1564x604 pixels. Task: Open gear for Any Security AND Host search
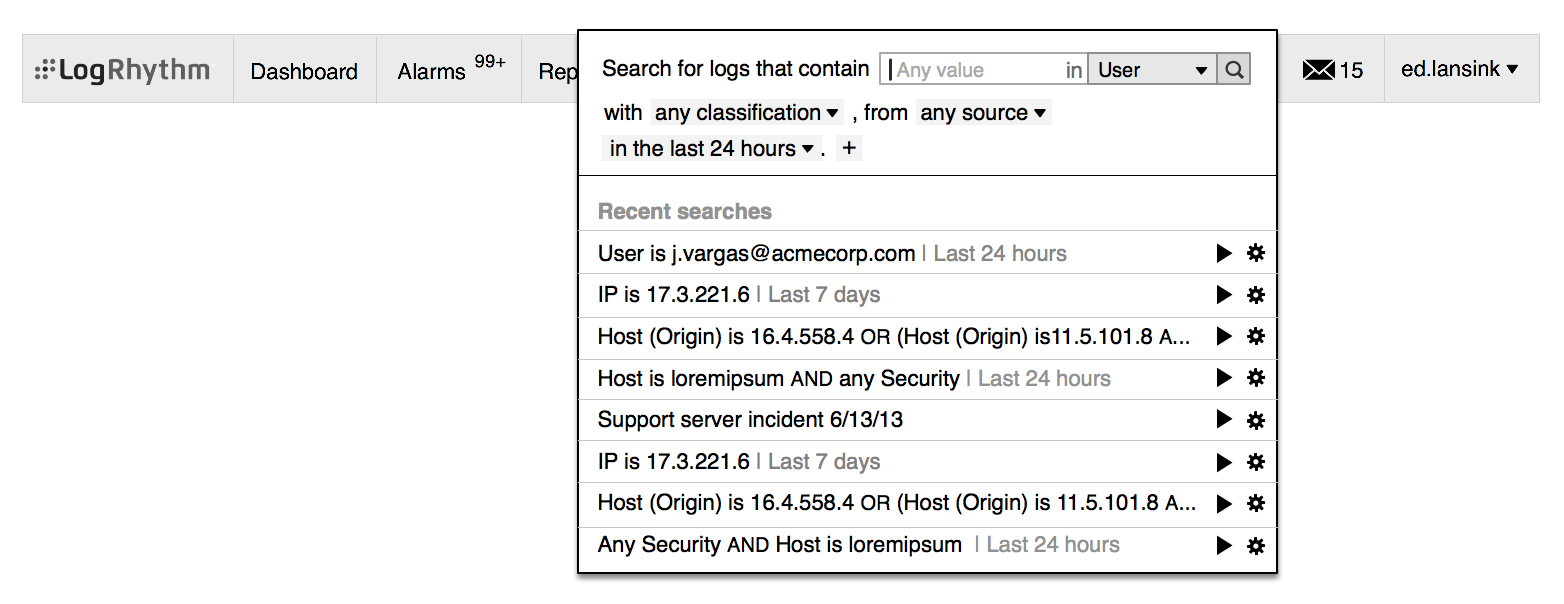pos(1256,546)
